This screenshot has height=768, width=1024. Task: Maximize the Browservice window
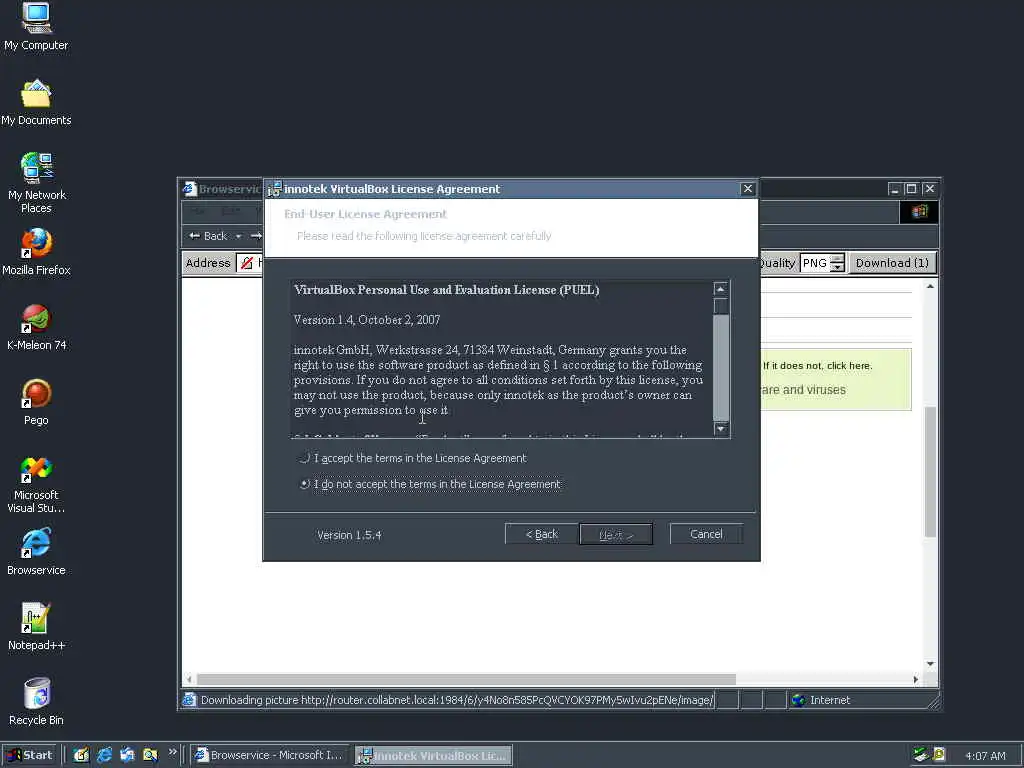911,189
